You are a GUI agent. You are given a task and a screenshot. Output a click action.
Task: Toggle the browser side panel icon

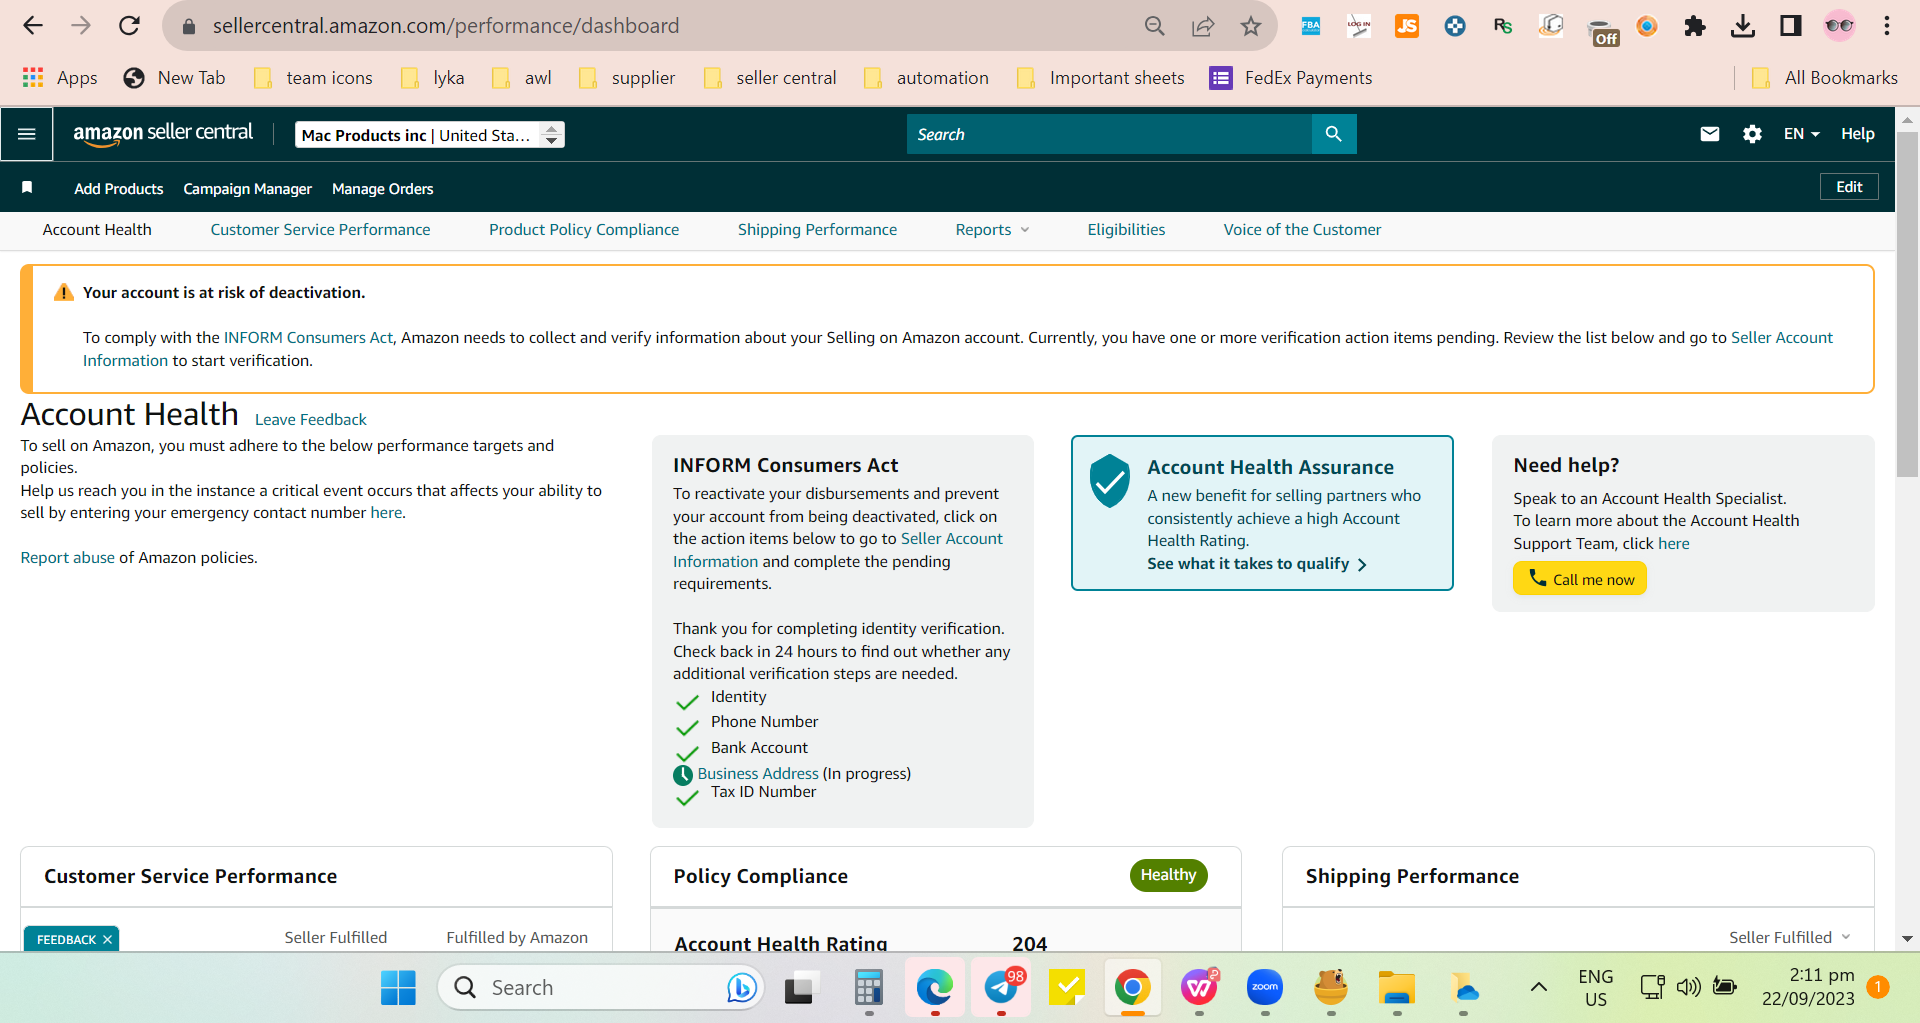click(1791, 26)
